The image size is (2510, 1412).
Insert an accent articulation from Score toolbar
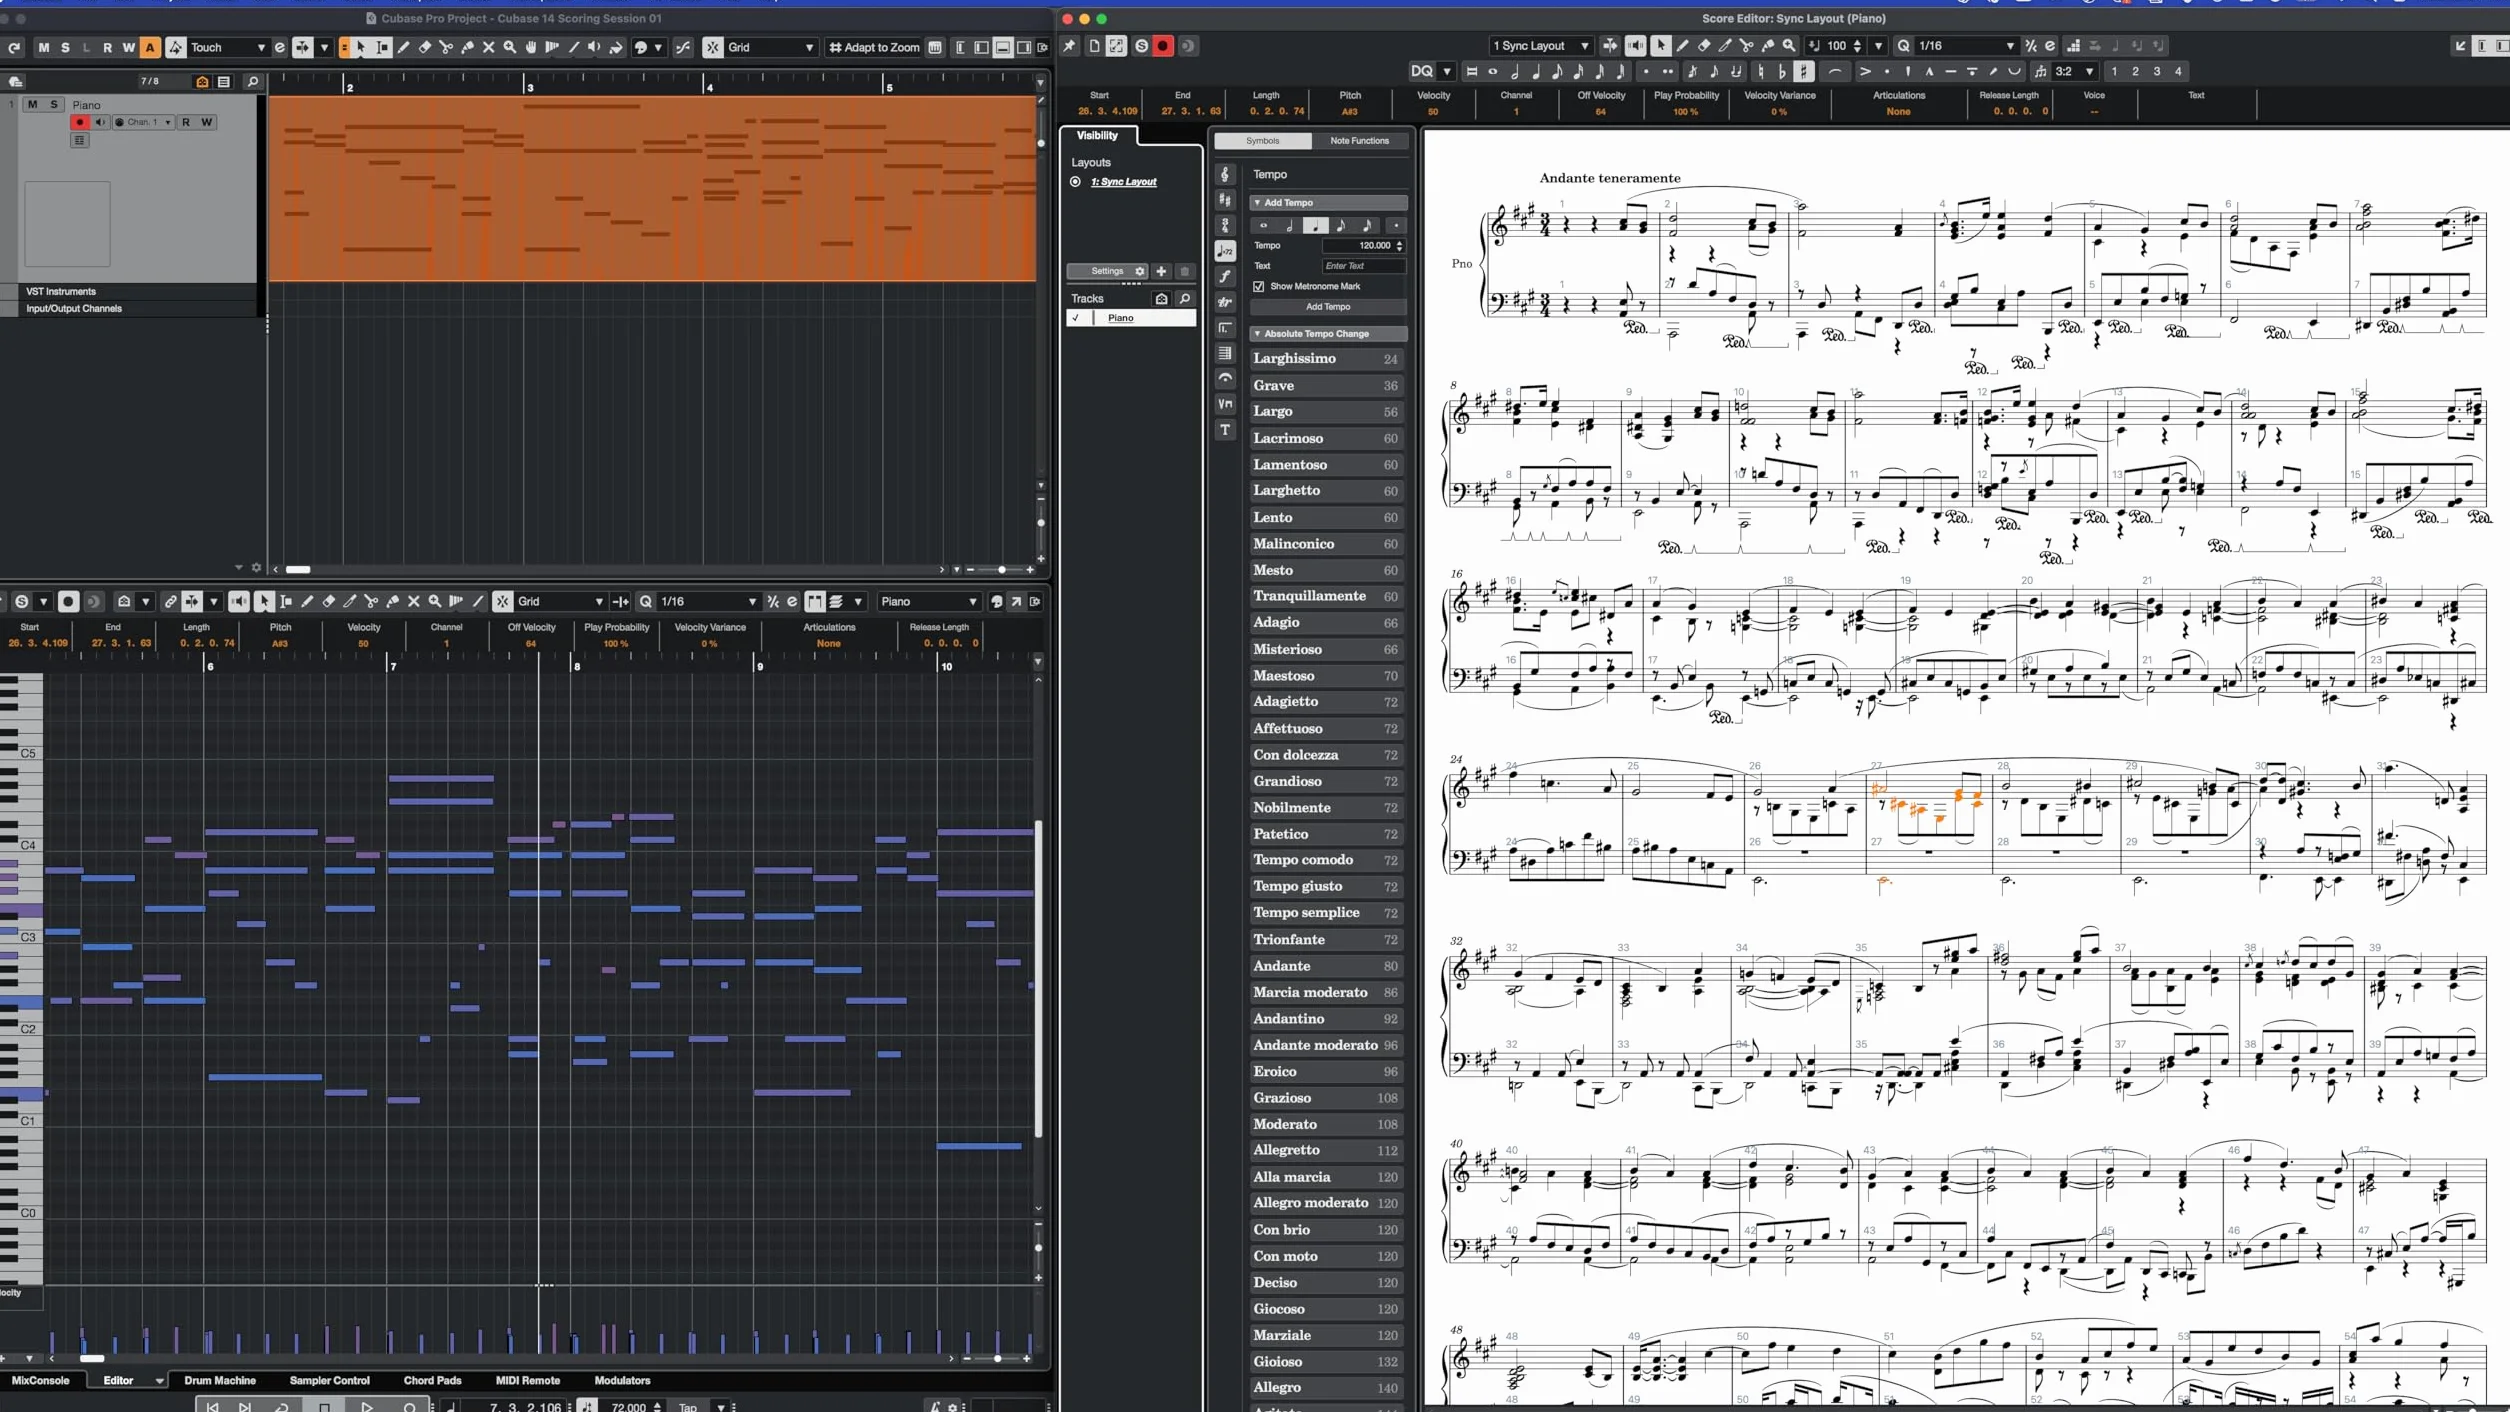(x=1864, y=72)
